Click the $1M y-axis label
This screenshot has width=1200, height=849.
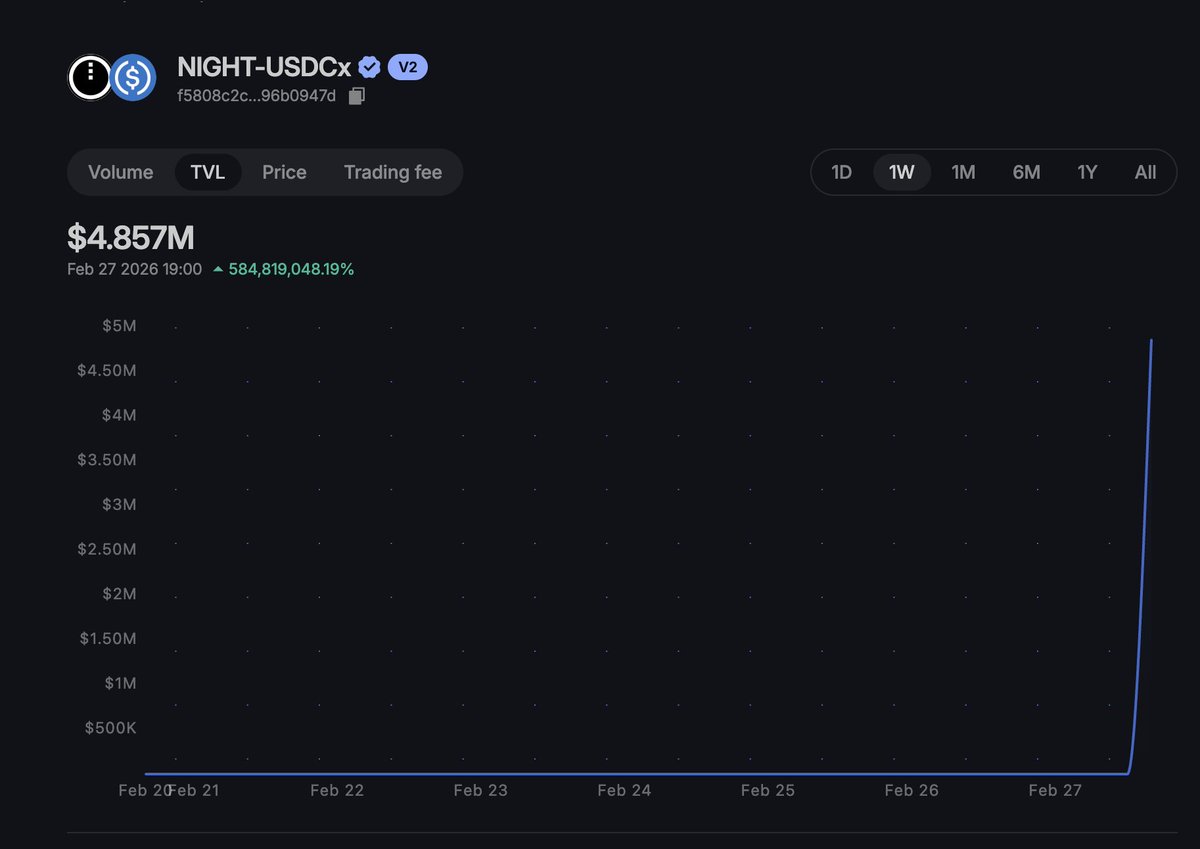(x=120, y=683)
